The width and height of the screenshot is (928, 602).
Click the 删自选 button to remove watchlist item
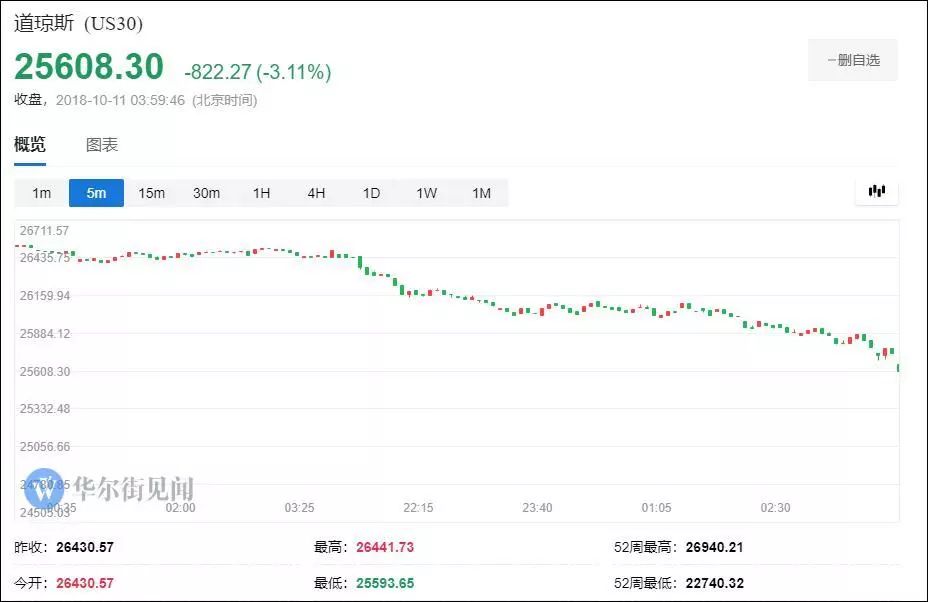(851, 60)
